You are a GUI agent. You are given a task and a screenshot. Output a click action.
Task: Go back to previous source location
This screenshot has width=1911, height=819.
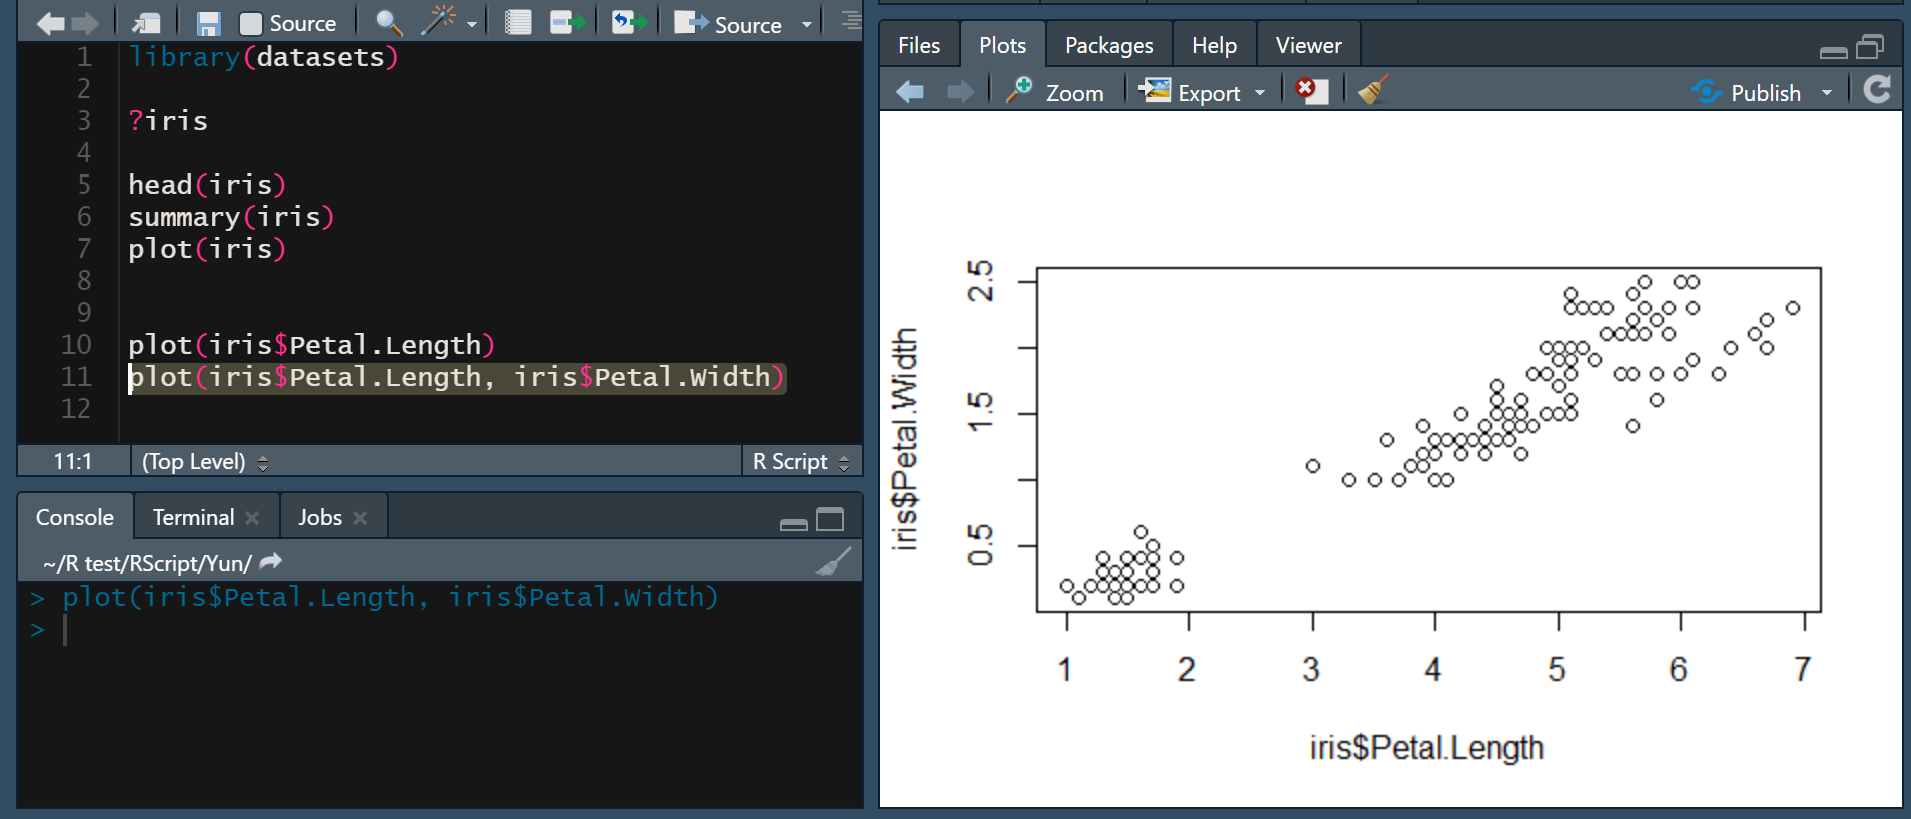50,23
